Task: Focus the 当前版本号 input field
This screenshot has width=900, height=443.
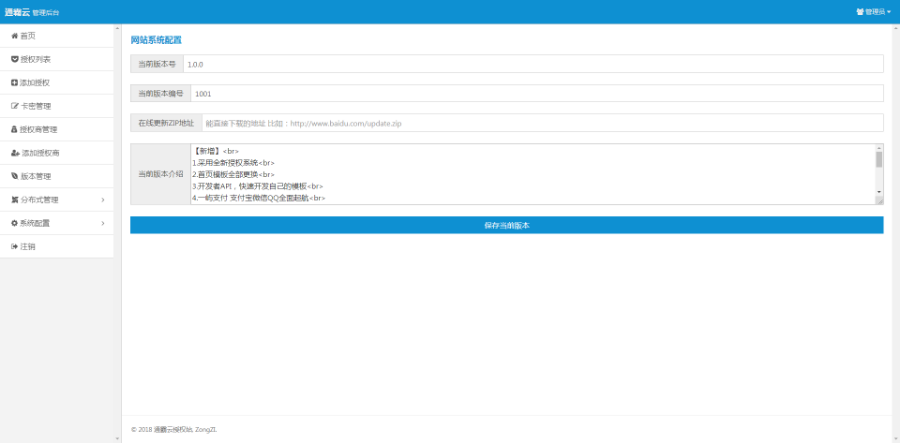Action: (533, 64)
